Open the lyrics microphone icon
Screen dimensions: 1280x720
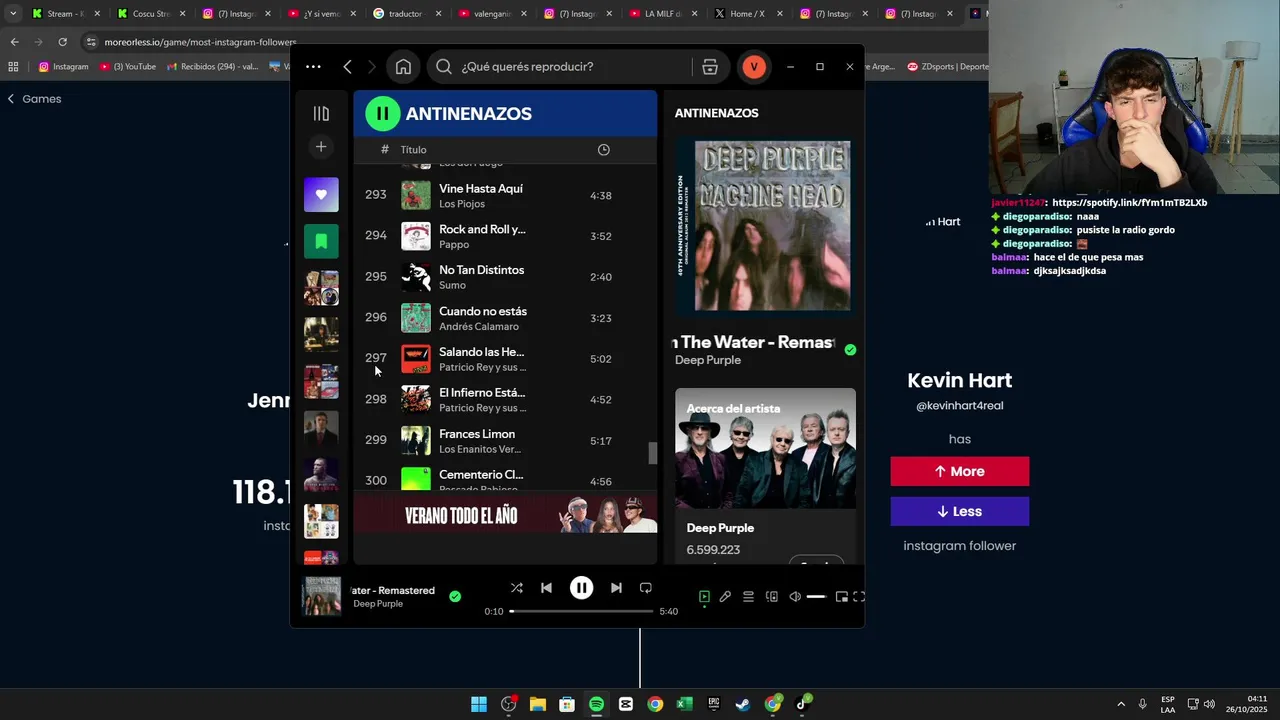[x=725, y=597]
